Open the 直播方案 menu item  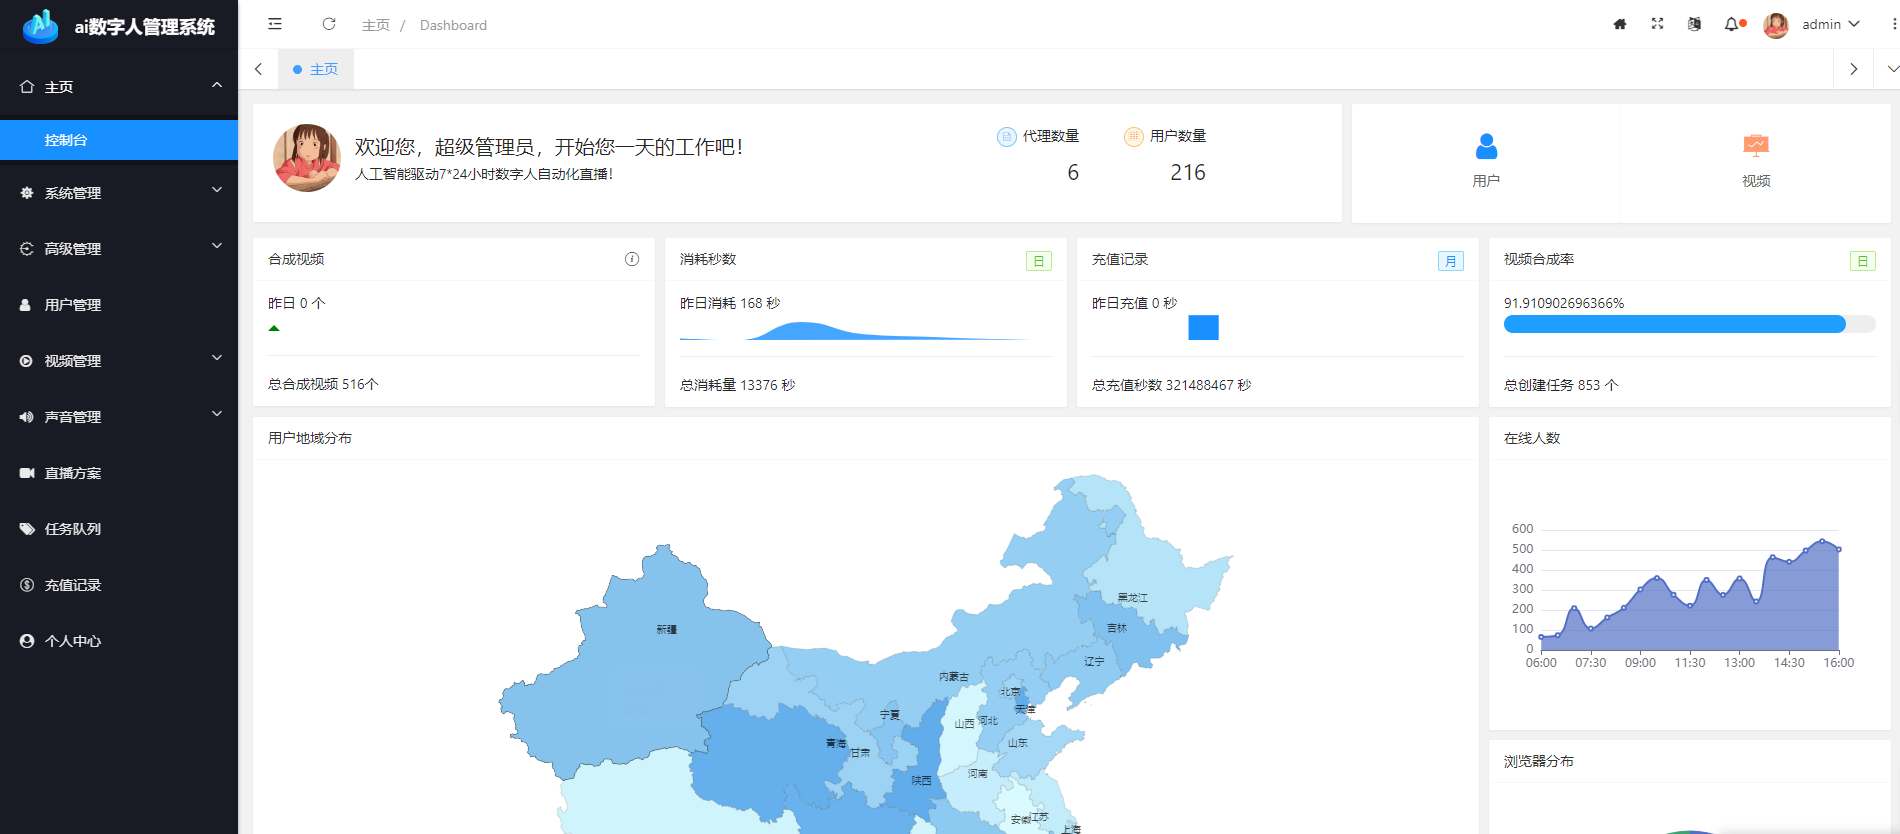[x=119, y=473]
